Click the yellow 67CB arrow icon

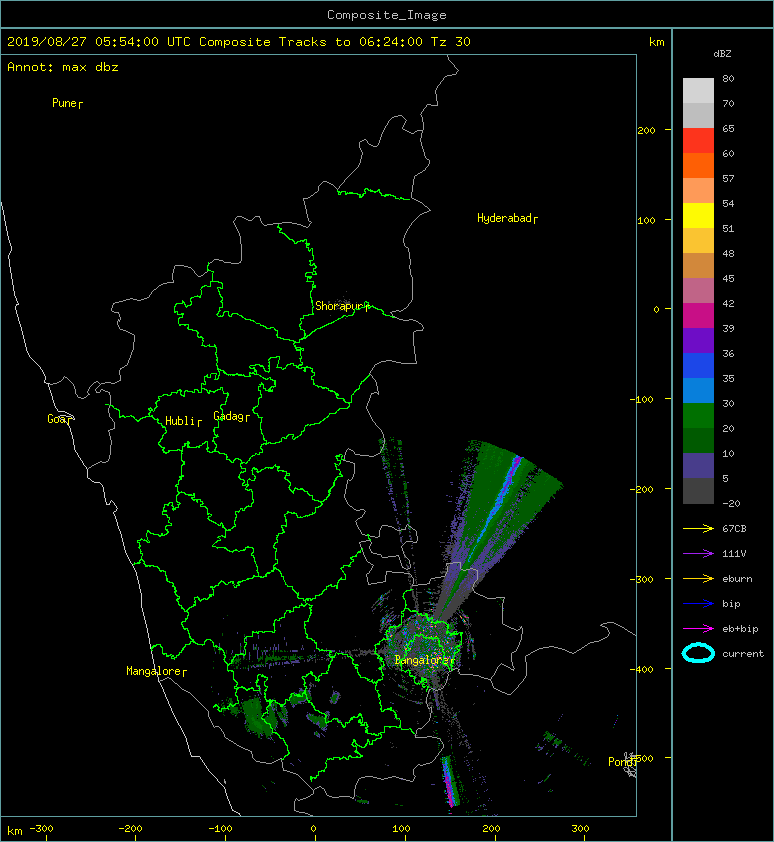coord(698,528)
